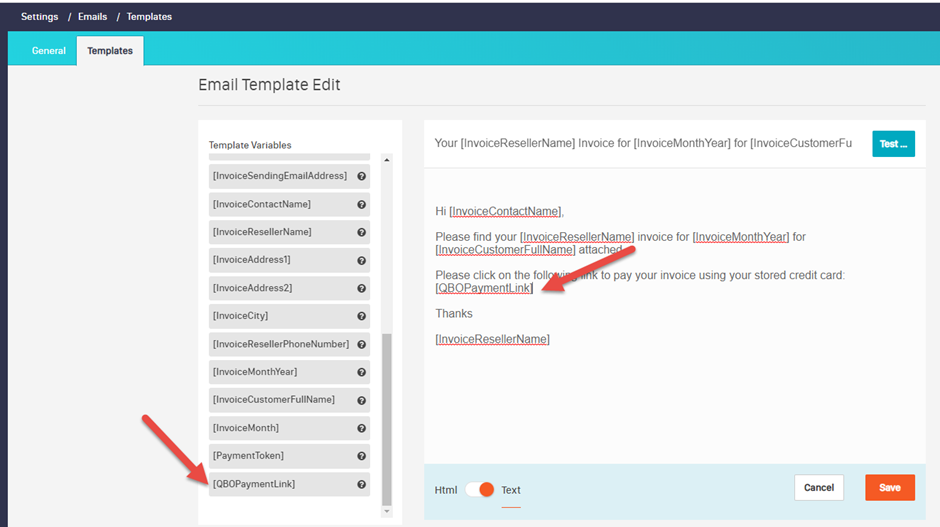Insert the [InvoiceCustomerFullName] template variable
The image size is (940, 527).
273,400
